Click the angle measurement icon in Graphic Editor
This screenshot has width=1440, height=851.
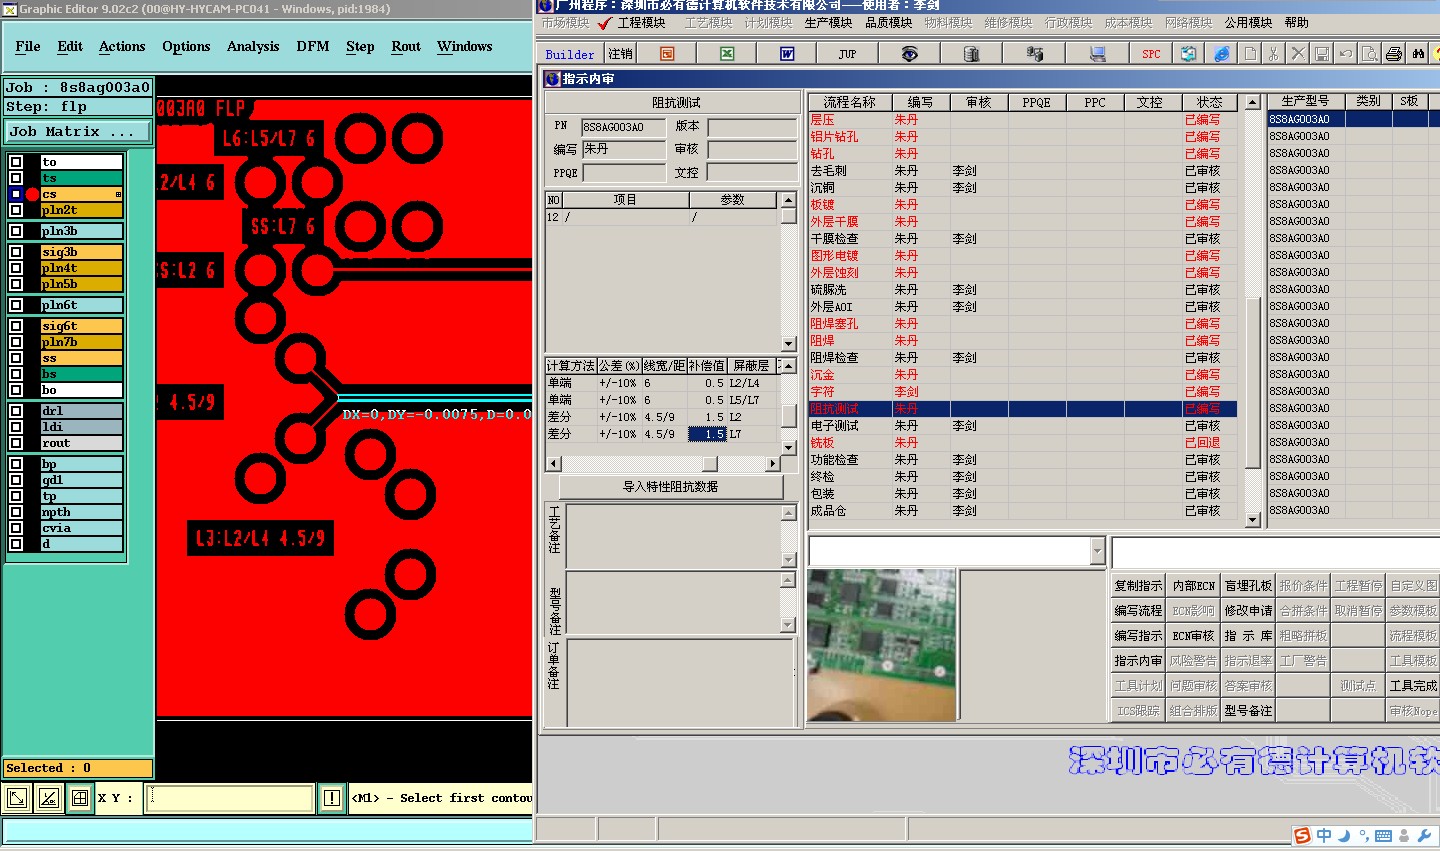[x=48, y=798]
